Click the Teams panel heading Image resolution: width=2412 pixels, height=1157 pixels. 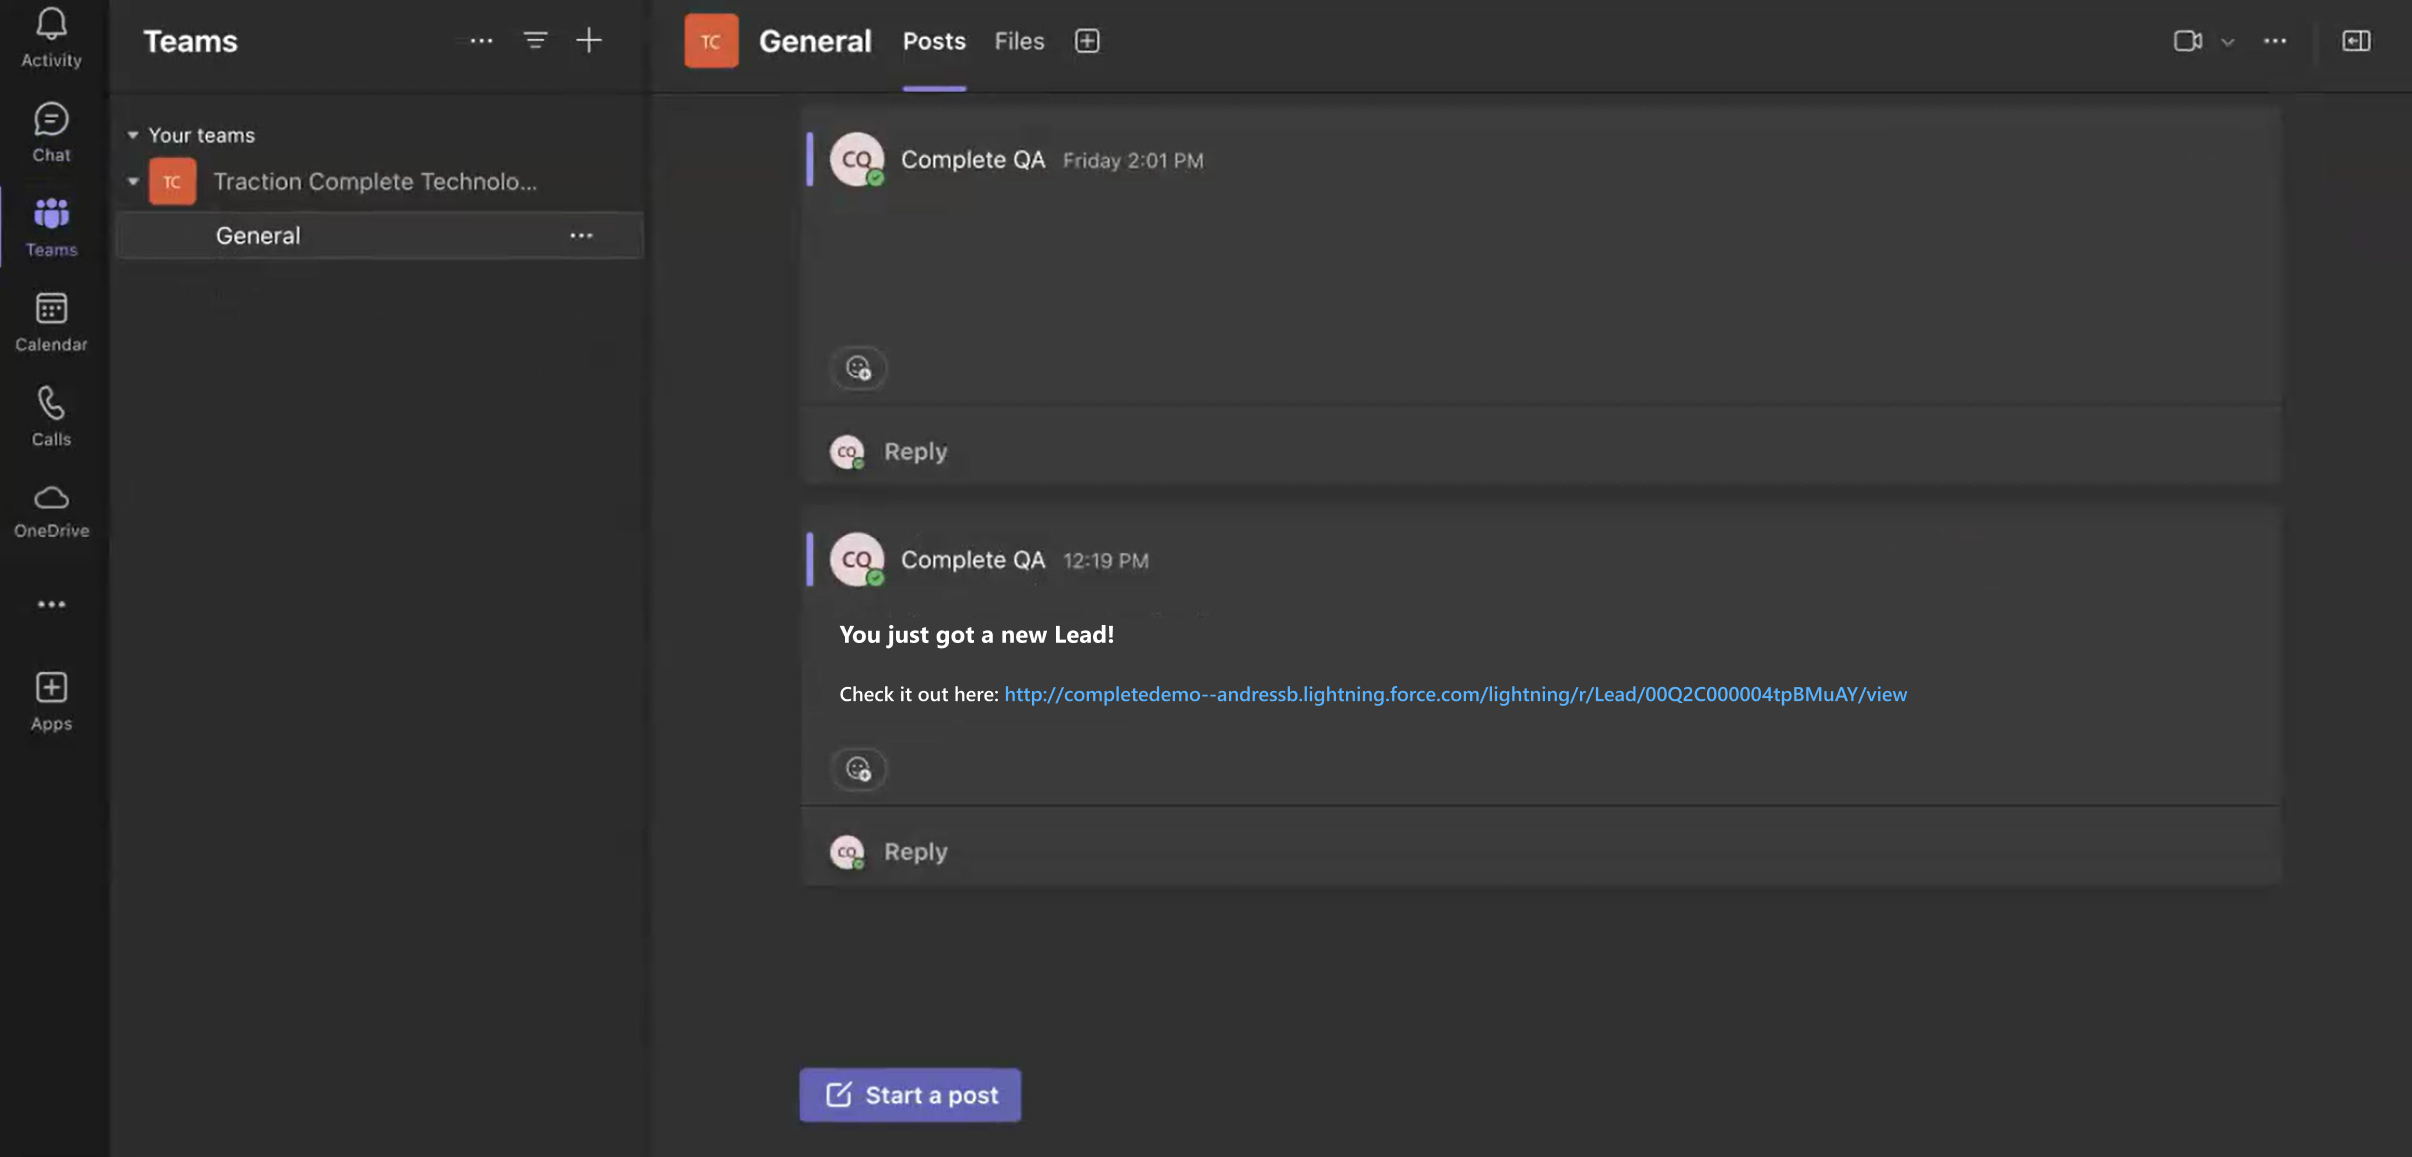tap(190, 41)
